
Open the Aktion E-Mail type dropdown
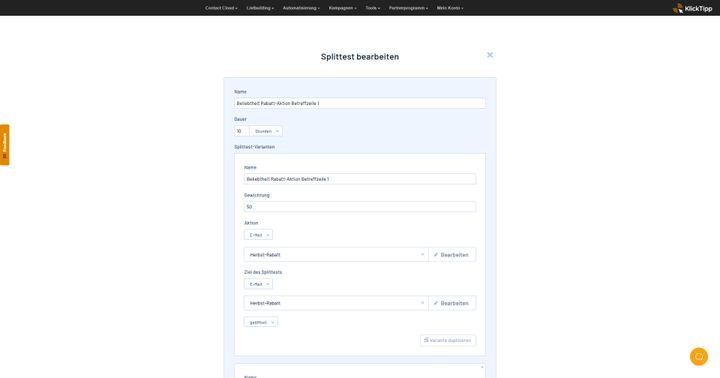[x=258, y=235]
